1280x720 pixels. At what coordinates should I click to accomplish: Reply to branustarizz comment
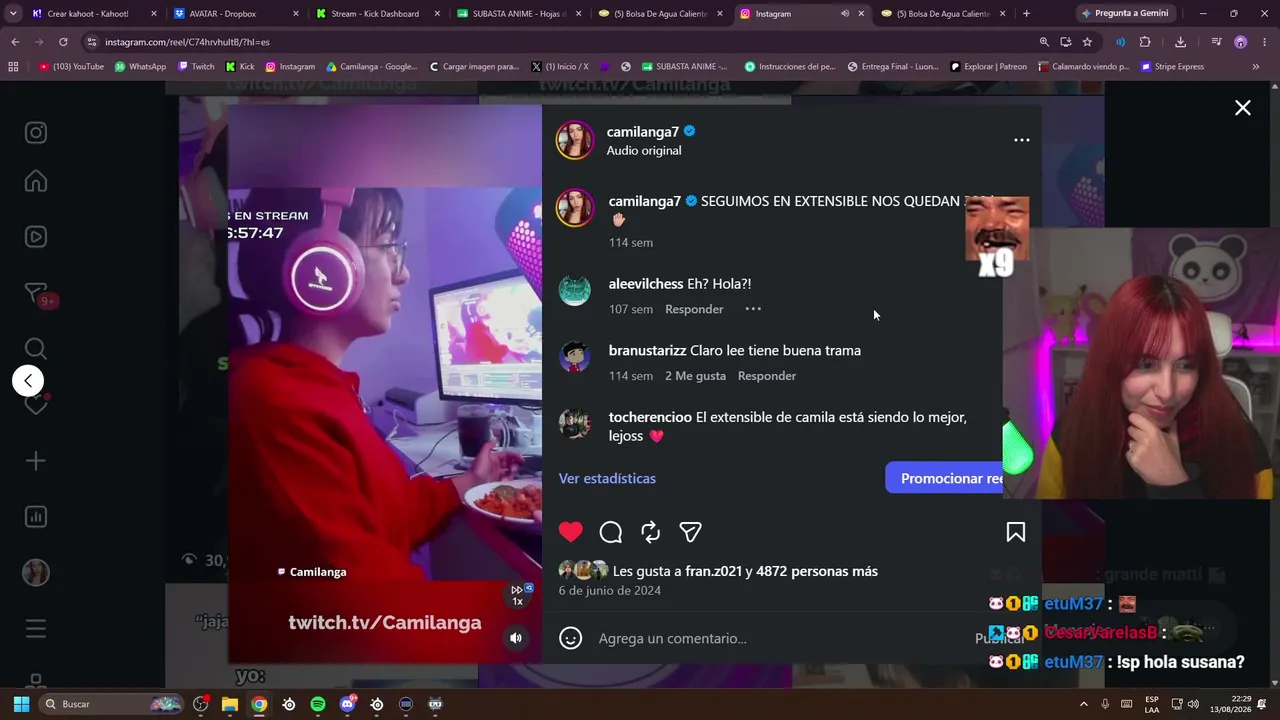pos(767,376)
